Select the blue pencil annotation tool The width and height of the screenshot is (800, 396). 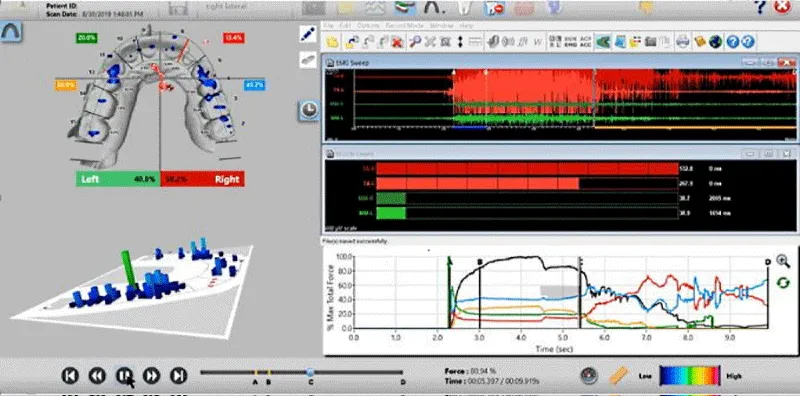point(308,35)
